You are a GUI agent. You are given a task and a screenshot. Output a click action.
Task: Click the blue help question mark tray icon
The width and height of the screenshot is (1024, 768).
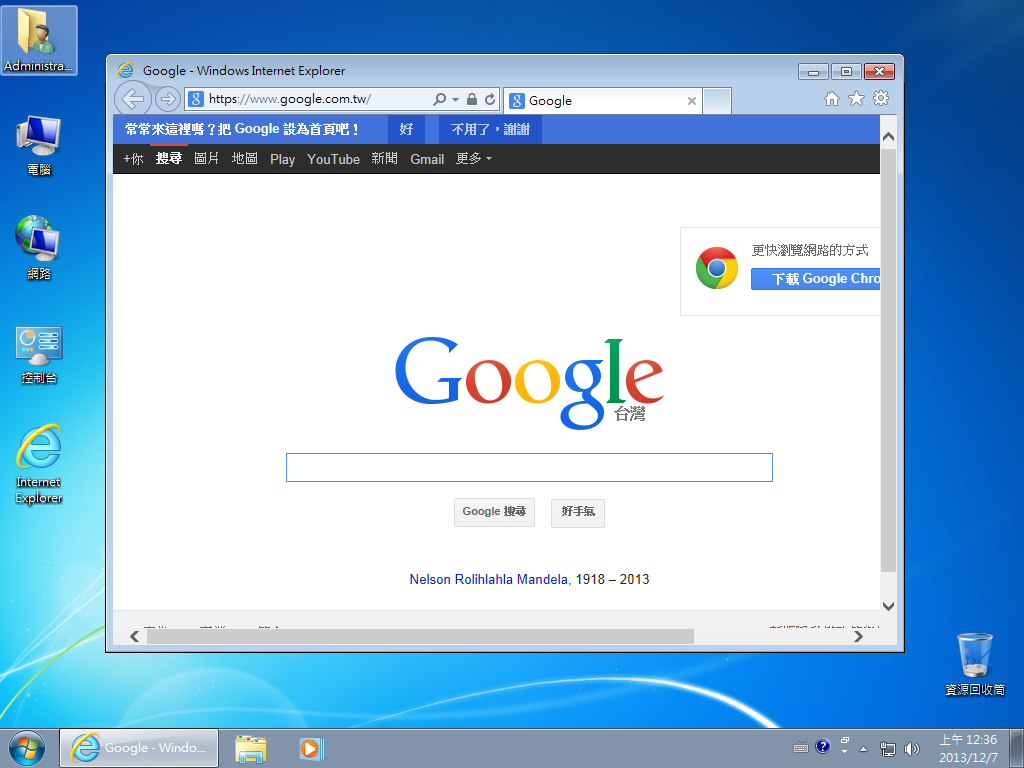(823, 746)
